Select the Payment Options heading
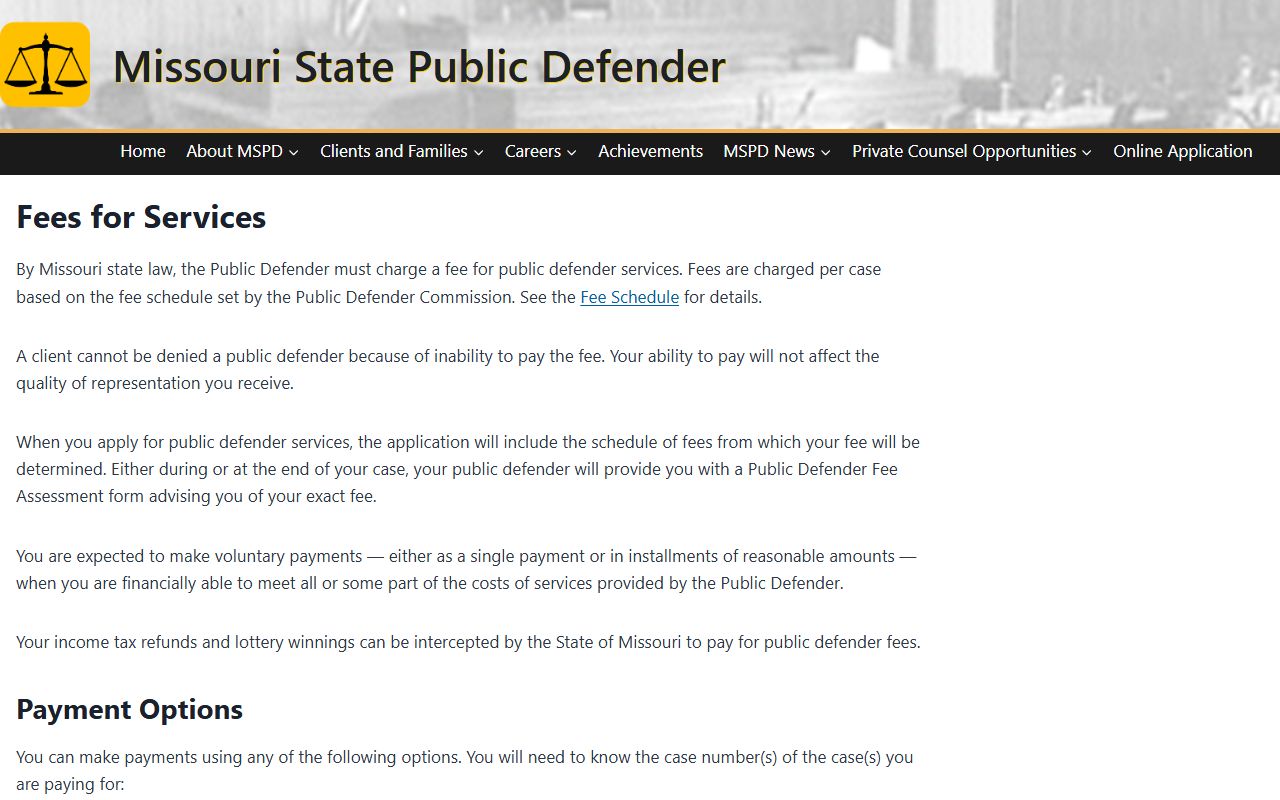This screenshot has width=1280, height=800. (x=129, y=709)
